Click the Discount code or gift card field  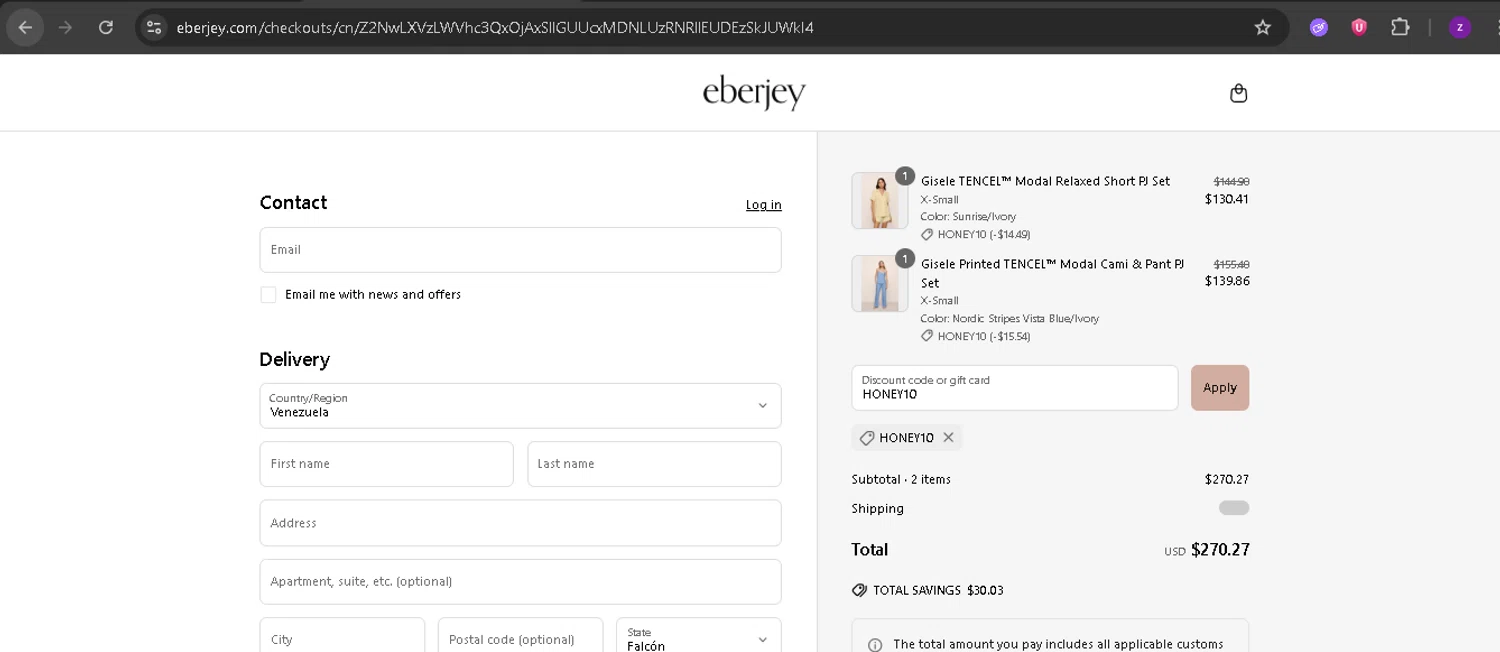click(1014, 388)
